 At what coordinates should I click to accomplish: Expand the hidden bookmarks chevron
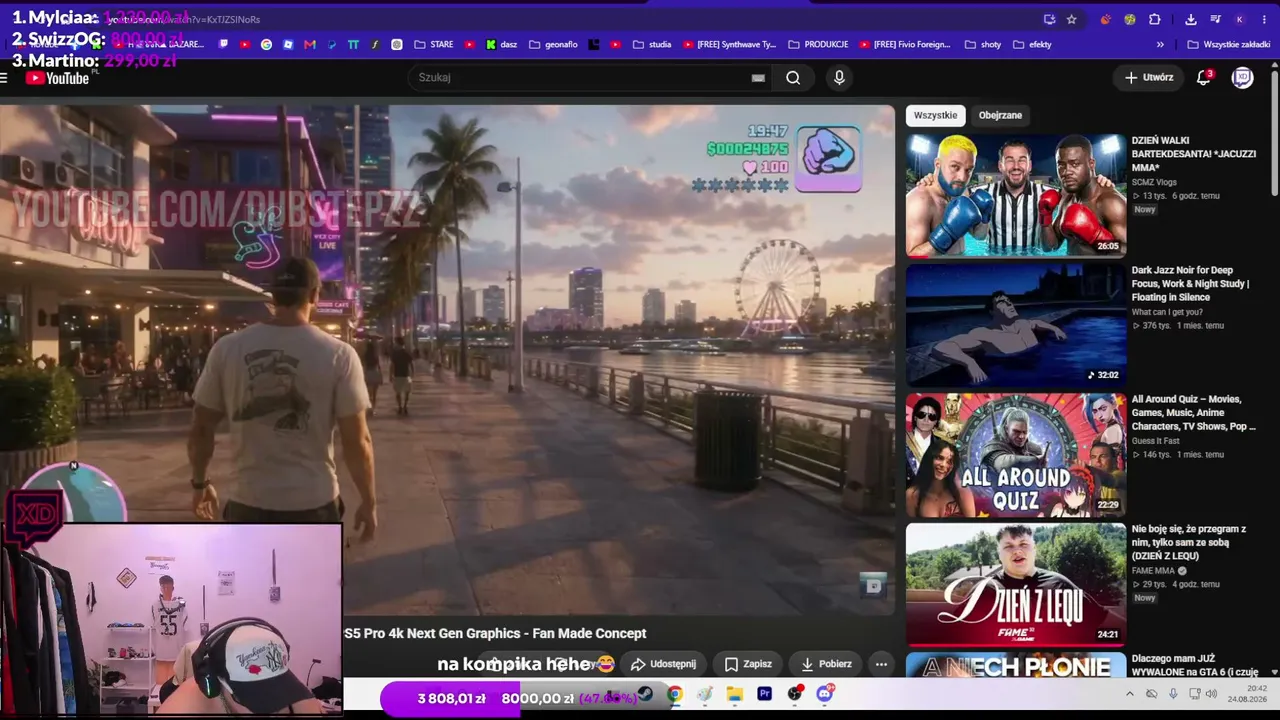(1160, 44)
